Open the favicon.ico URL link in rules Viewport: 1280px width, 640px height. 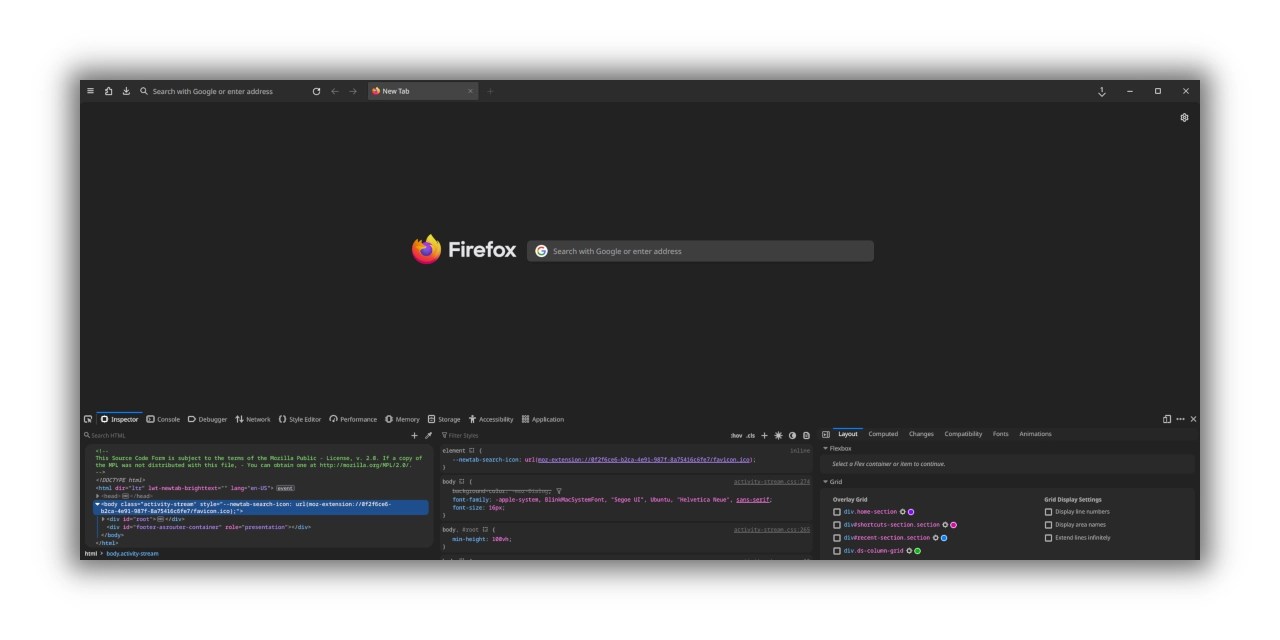tap(644, 459)
